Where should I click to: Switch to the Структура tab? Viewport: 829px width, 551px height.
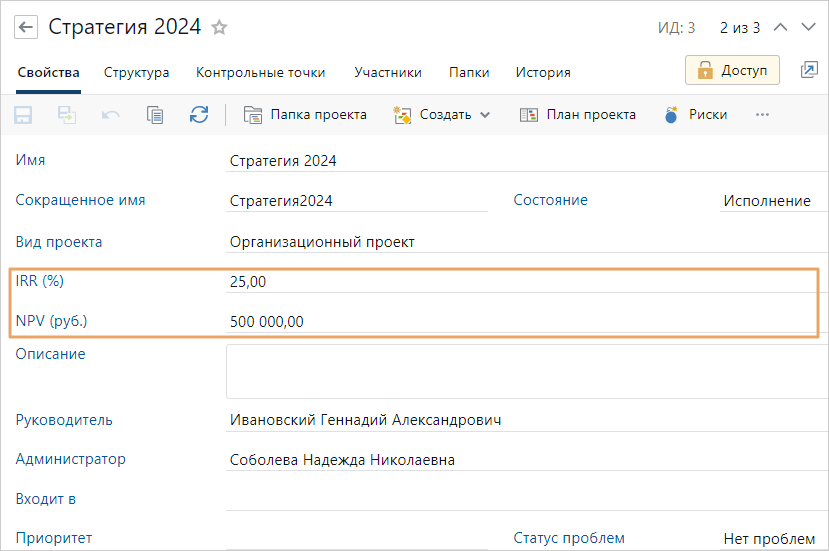pyautogui.click(x=137, y=72)
